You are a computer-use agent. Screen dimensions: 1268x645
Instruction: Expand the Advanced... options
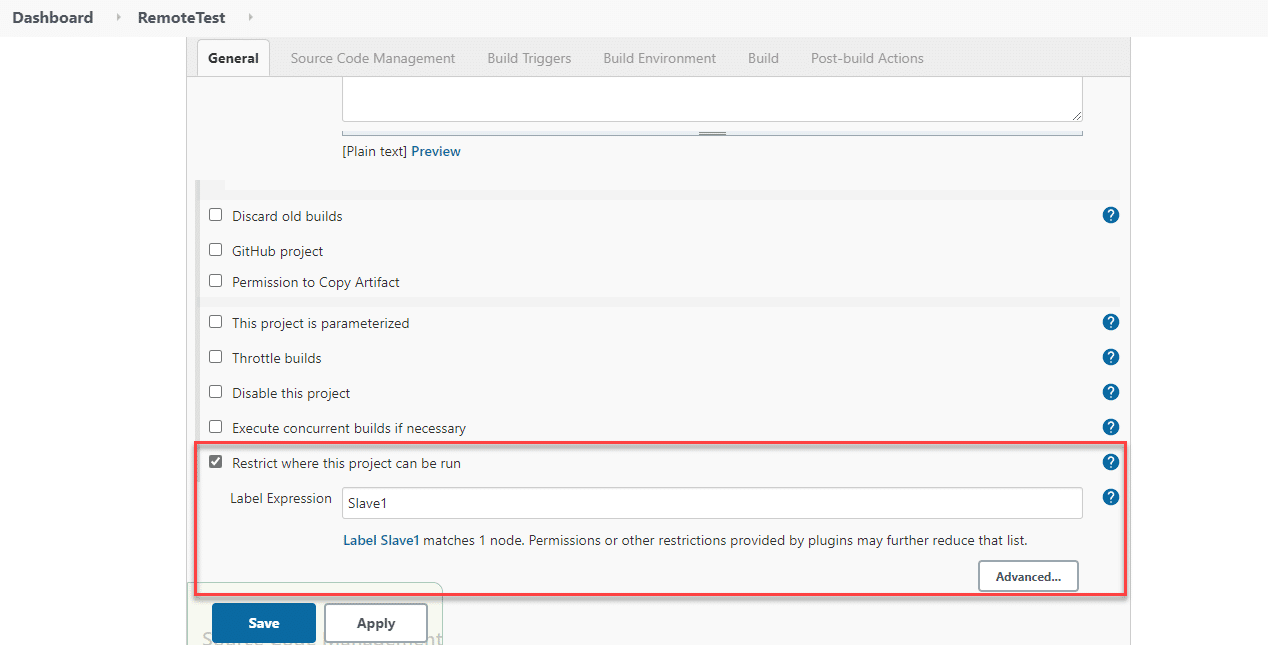(1027, 577)
